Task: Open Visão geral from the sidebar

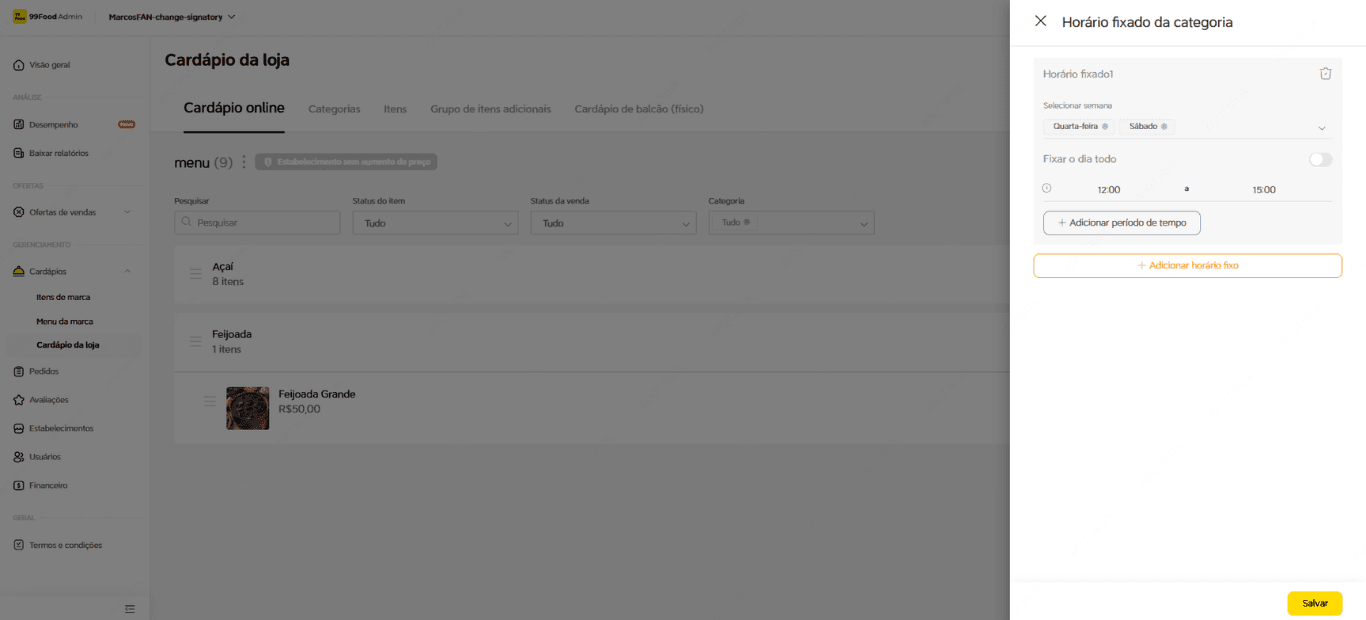Action: click(50, 65)
